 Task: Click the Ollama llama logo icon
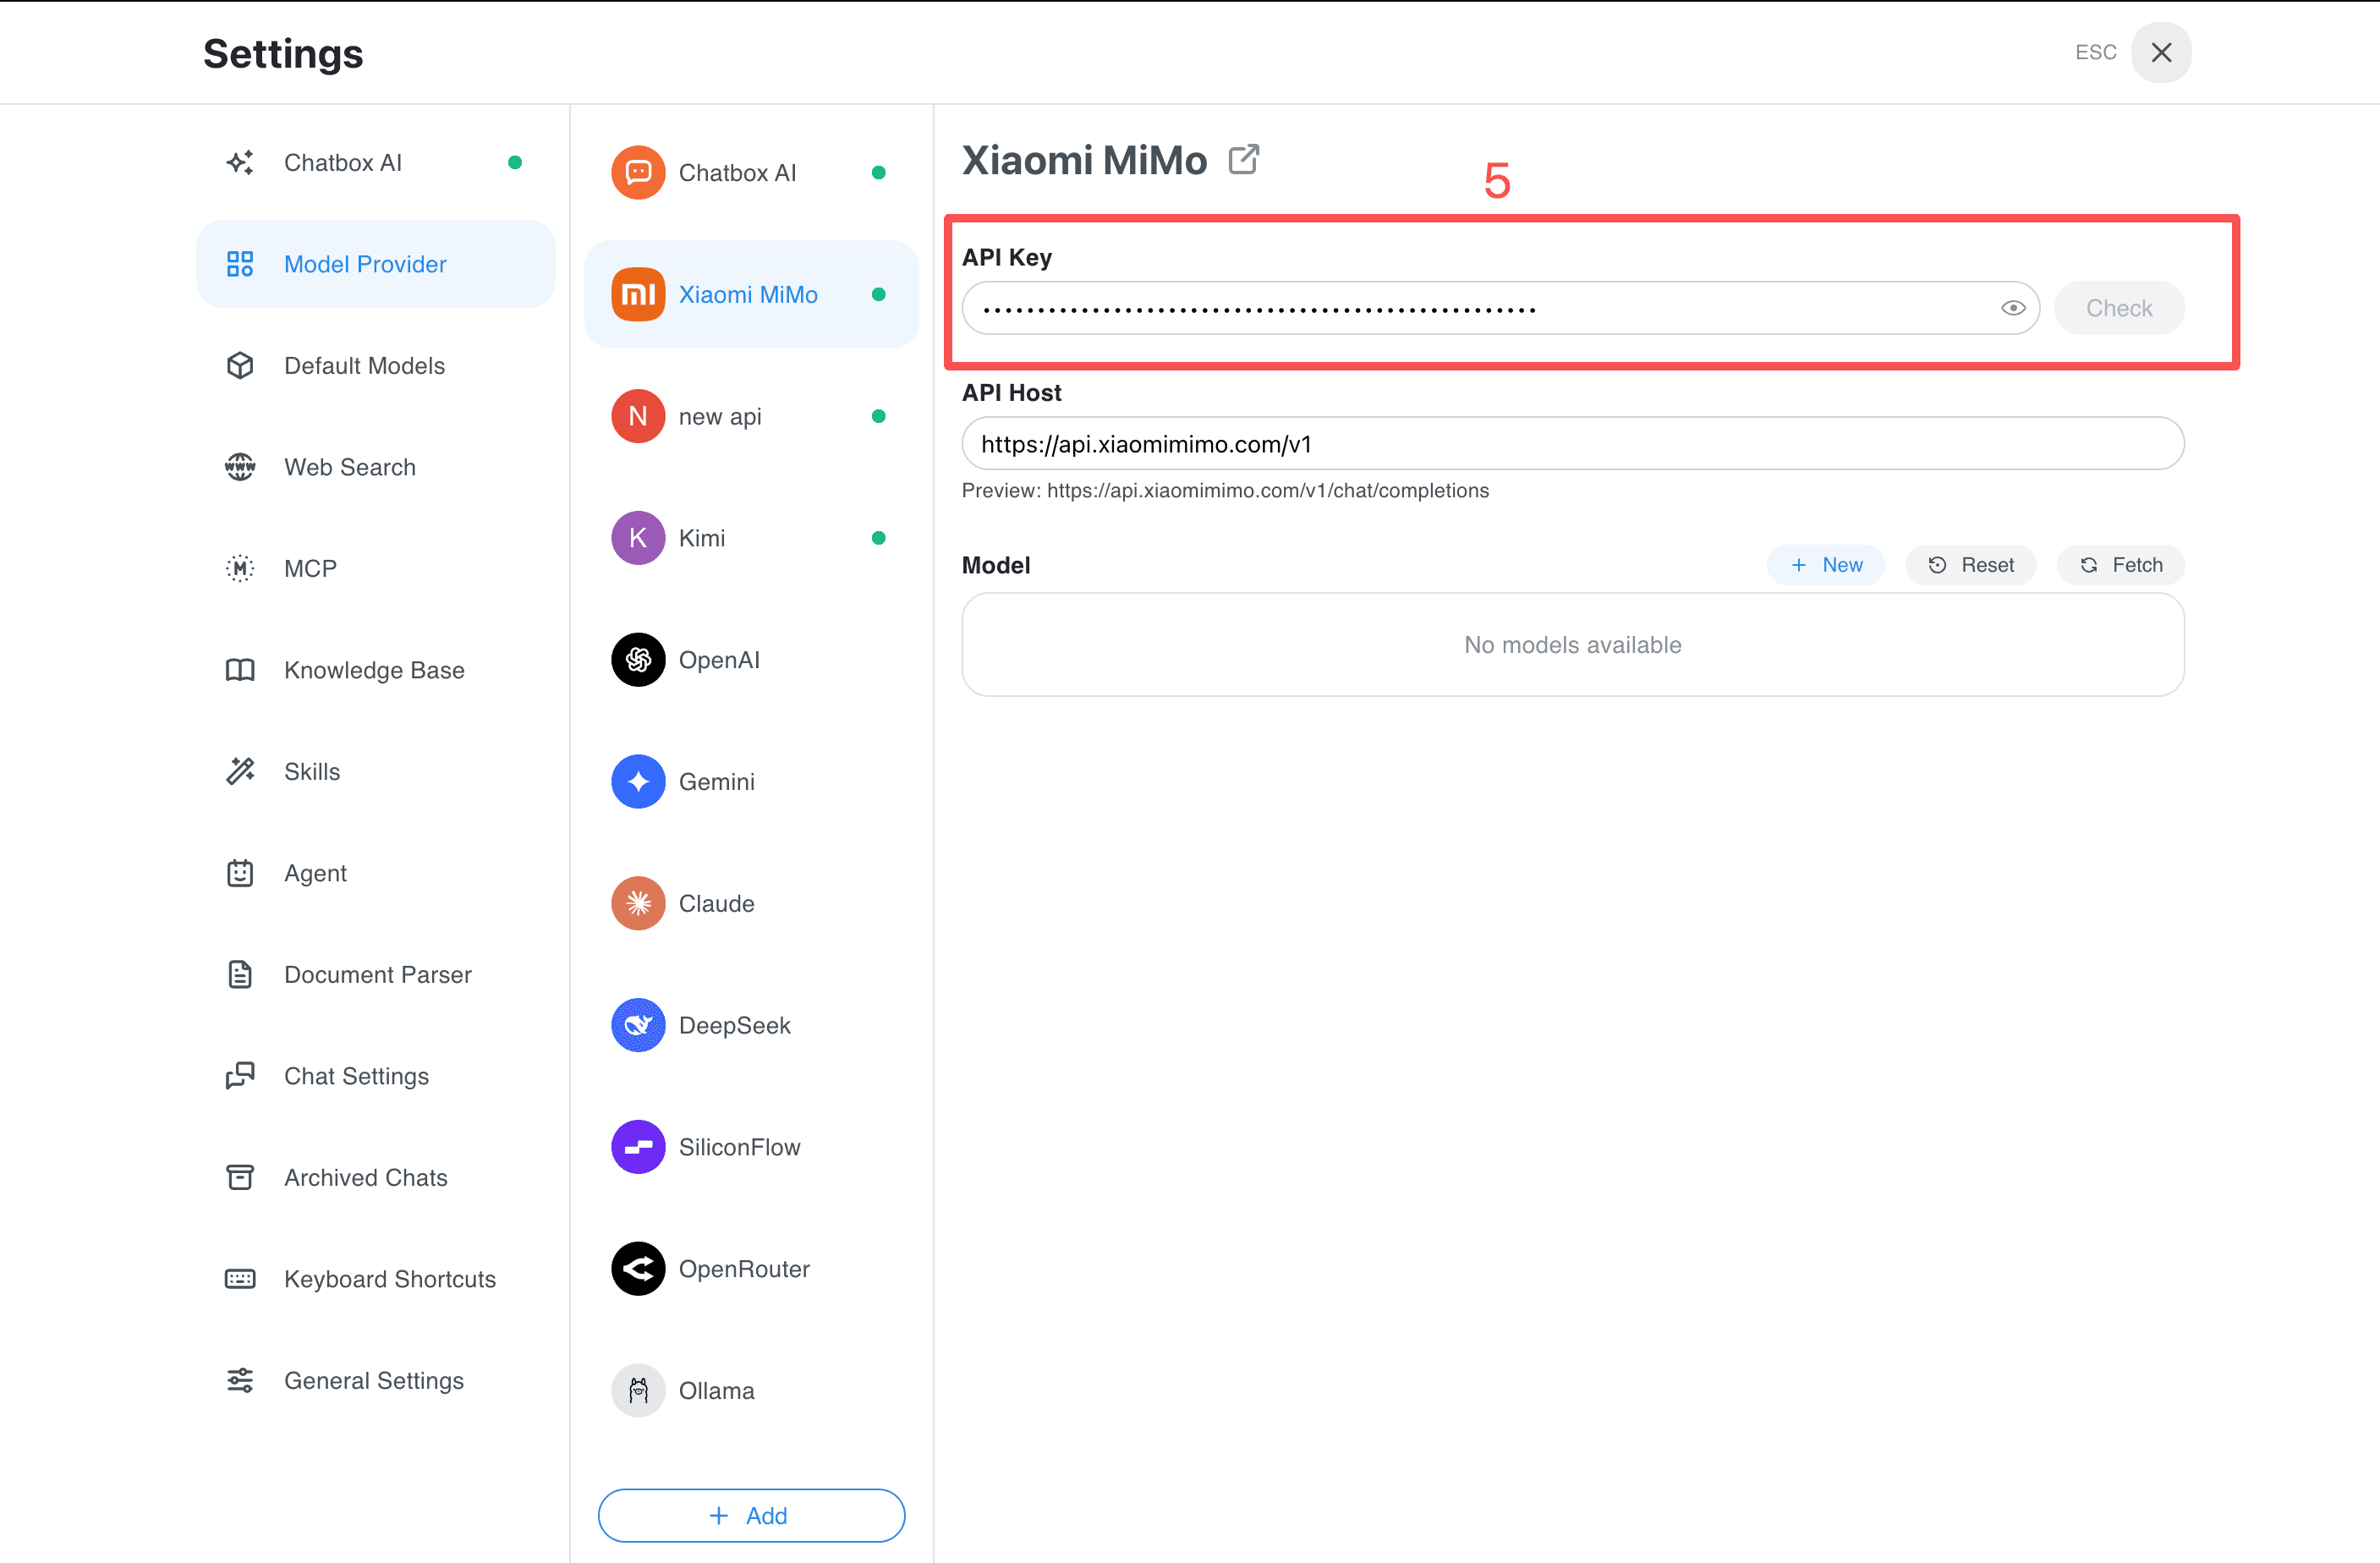(x=638, y=1391)
